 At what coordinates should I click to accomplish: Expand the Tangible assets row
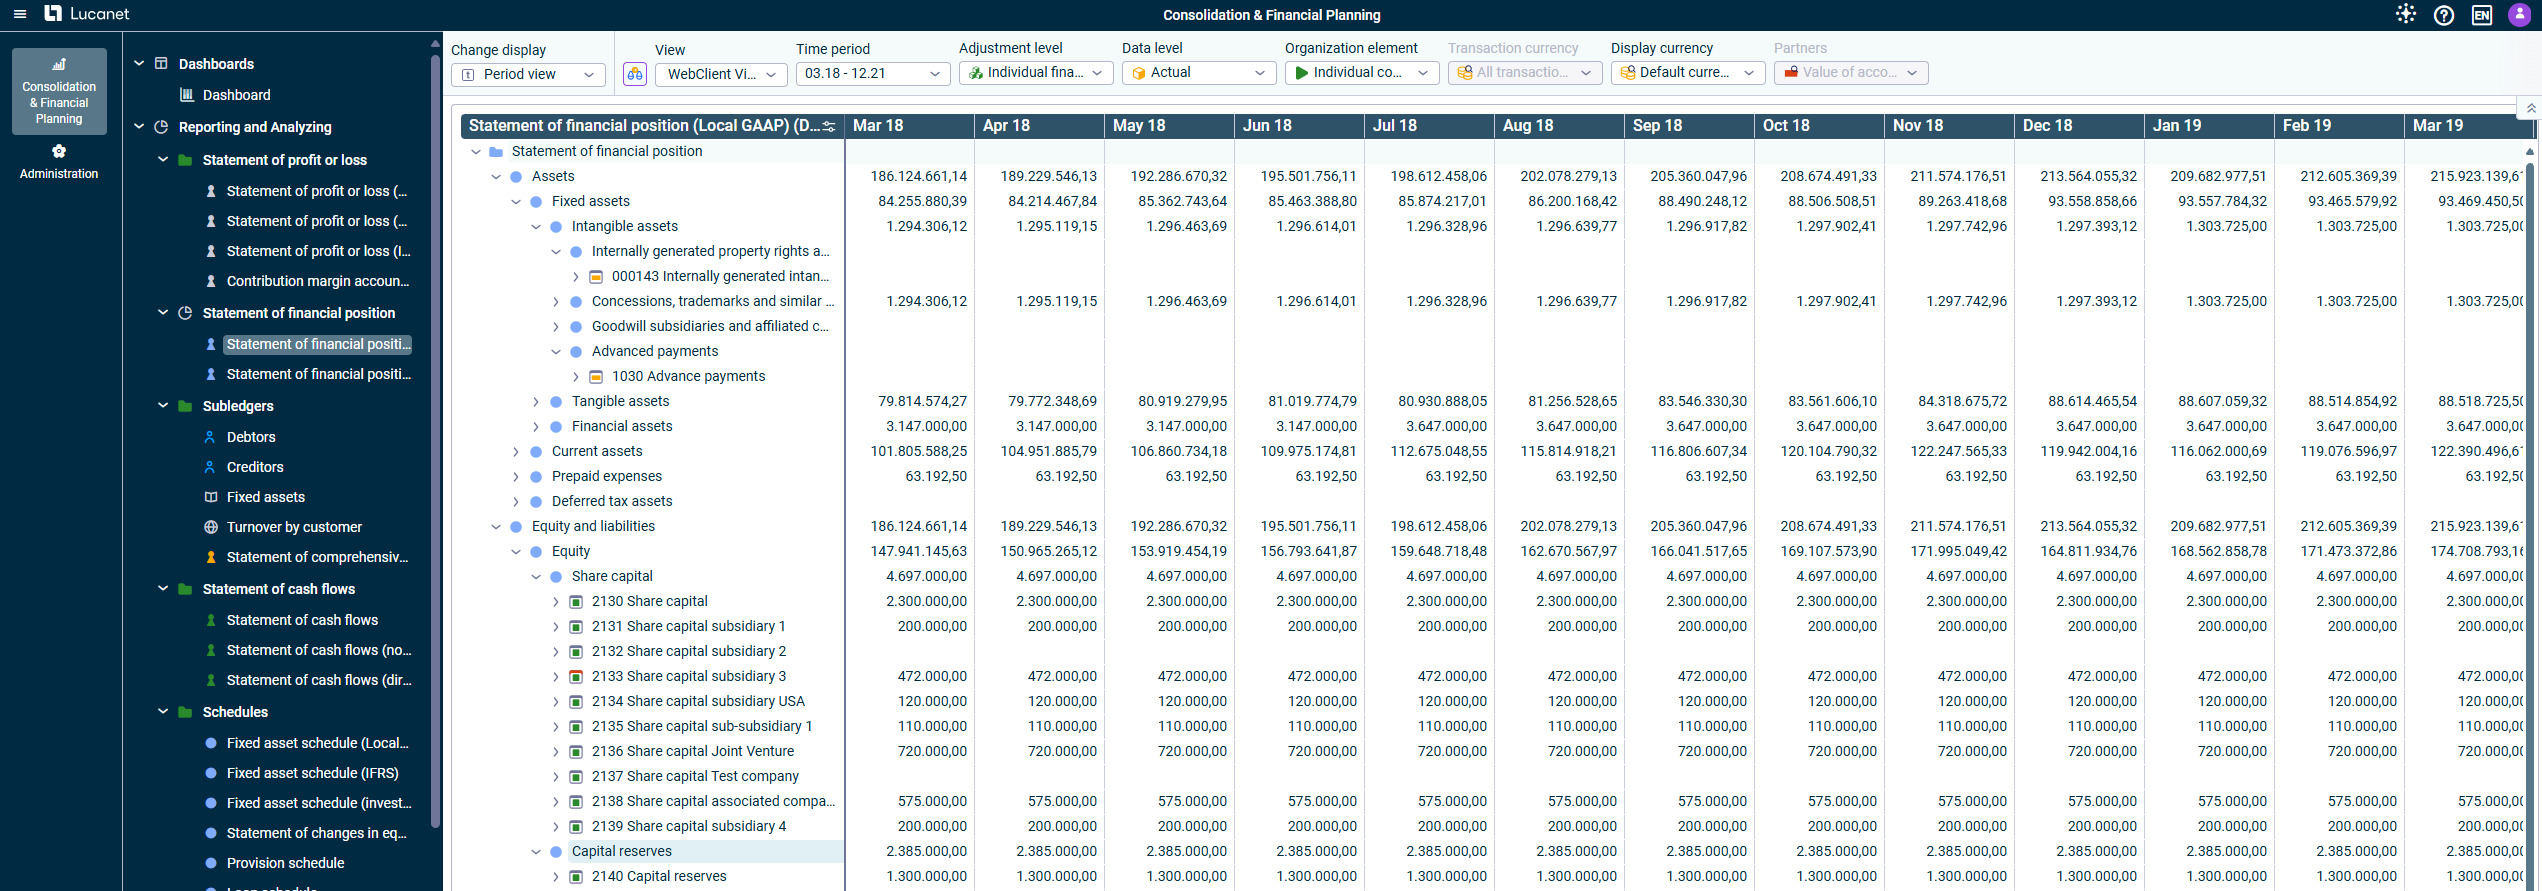point(536,402)
